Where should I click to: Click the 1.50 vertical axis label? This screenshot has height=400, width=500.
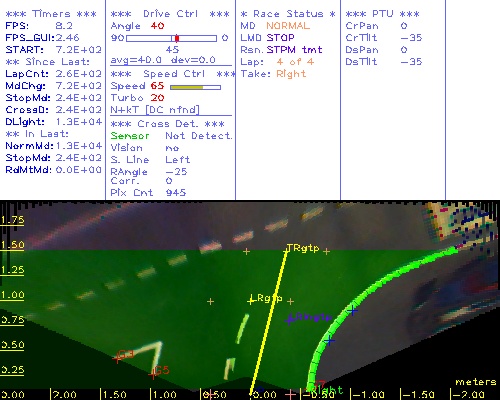coord(12,245)
